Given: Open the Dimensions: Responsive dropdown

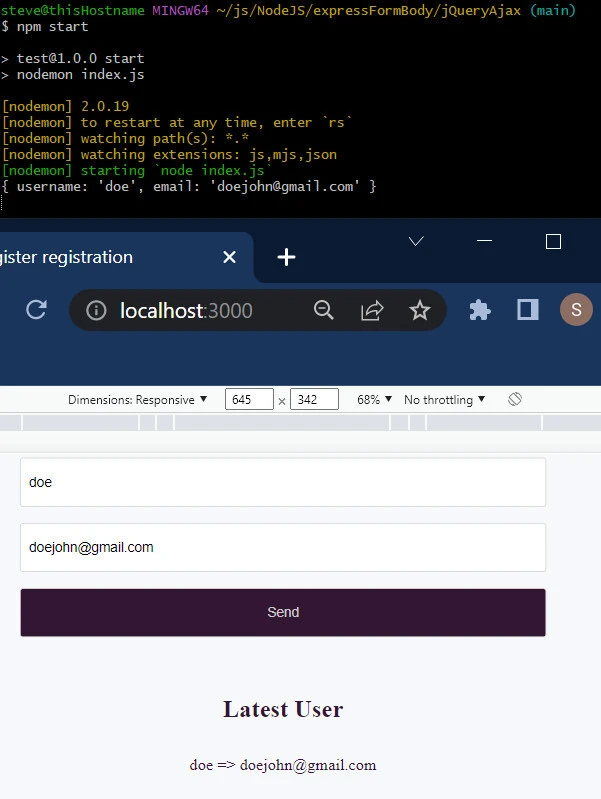Looking at the screenshot, I should (138, 399).
